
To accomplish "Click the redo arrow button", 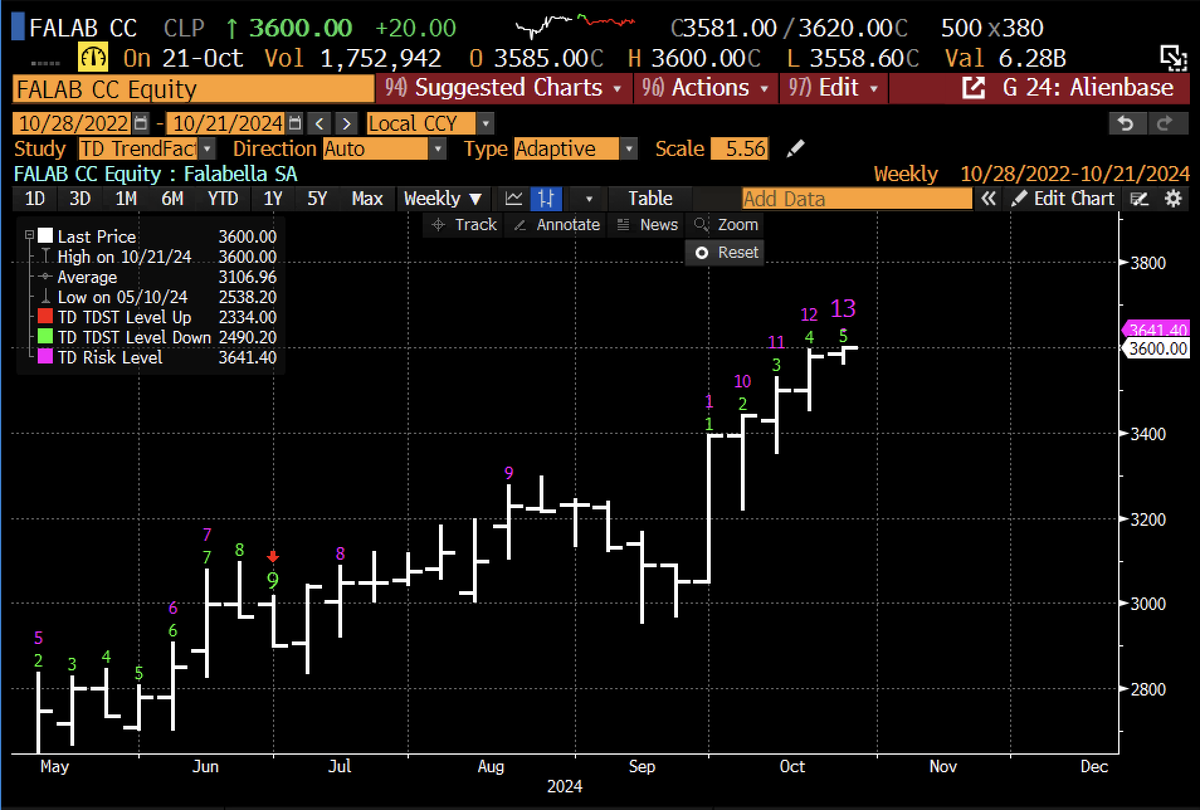I will (x=1166, y=124).
